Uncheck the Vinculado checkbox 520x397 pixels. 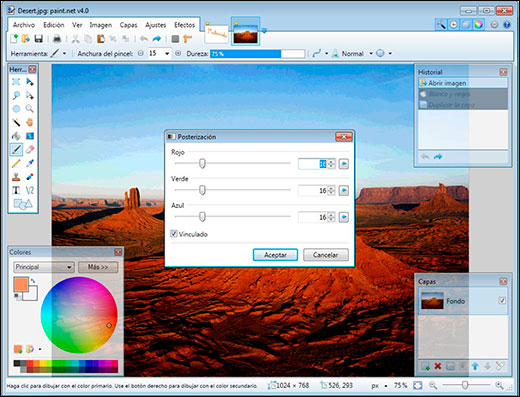pos(174,234)
